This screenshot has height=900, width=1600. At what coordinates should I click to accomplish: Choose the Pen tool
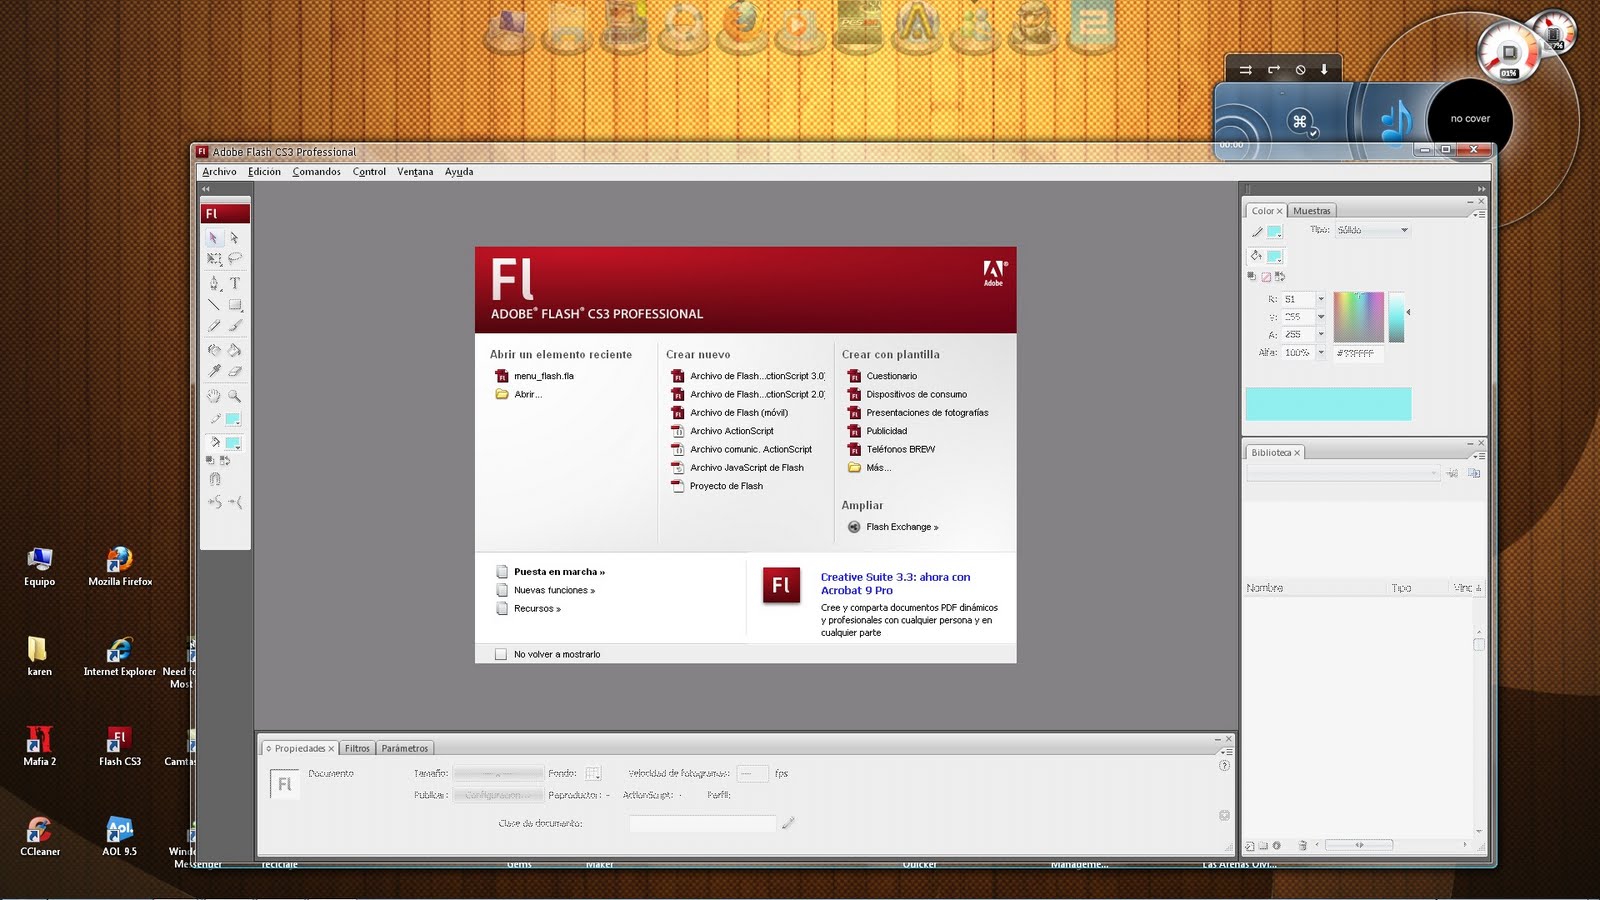point(214,283)
